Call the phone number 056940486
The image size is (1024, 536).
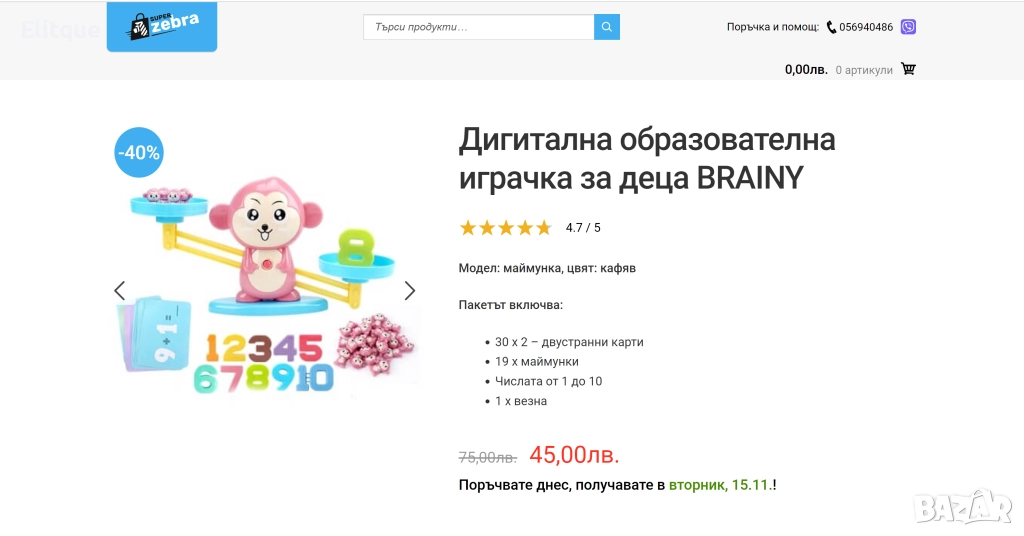coord(866,27)
